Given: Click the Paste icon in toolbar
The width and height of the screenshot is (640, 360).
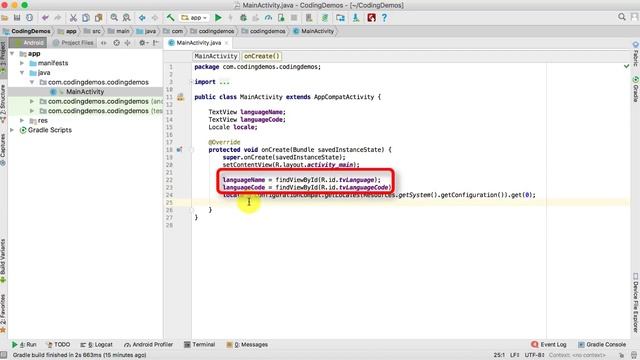Looking at the screenshot, I should coord(98,18).
